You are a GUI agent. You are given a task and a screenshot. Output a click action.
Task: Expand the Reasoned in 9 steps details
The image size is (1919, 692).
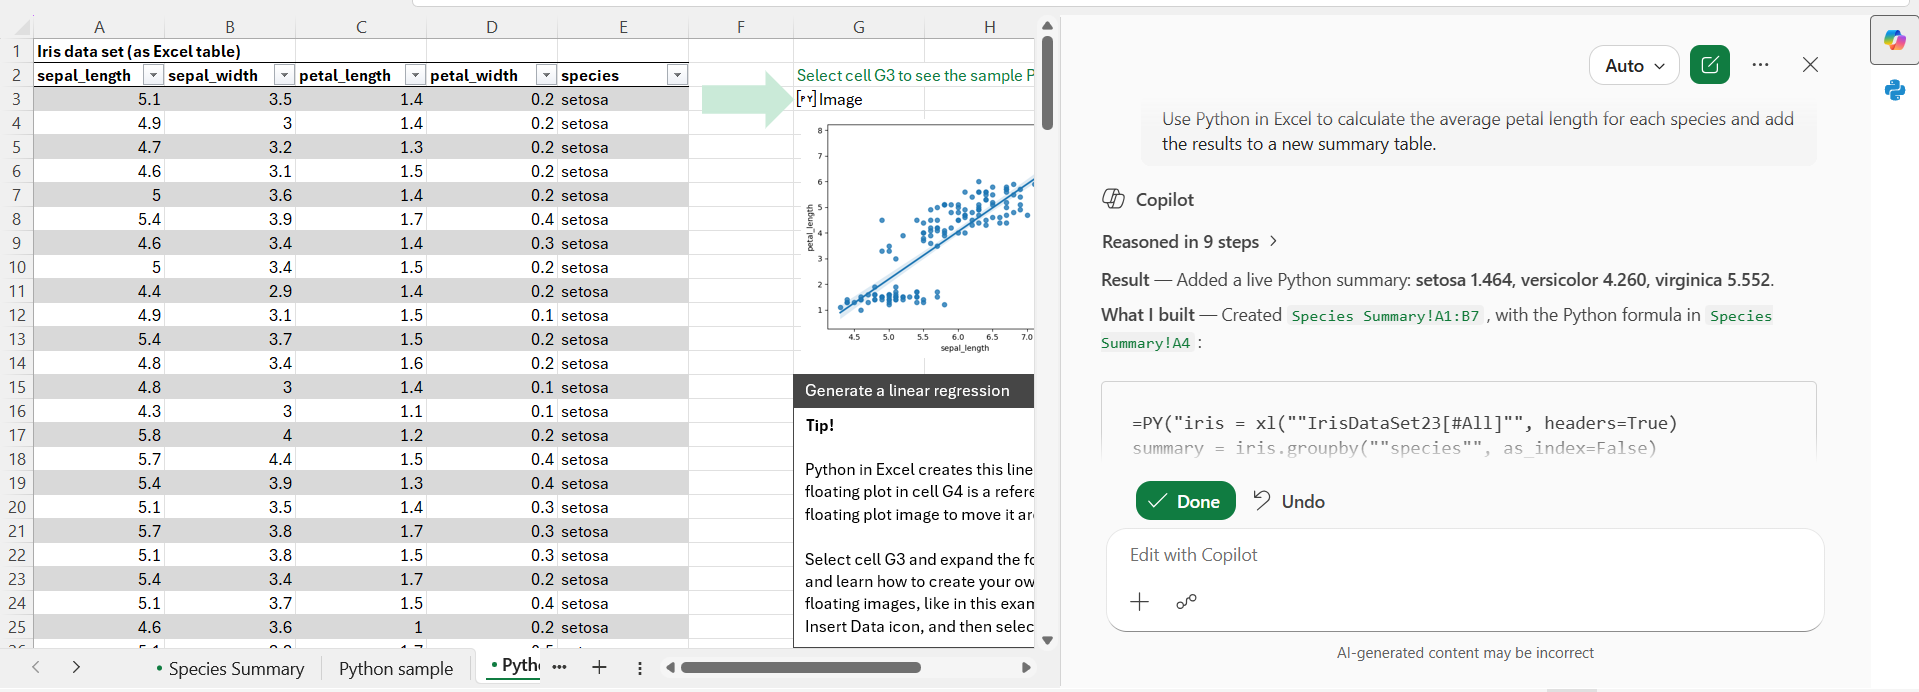point(1190,242)
